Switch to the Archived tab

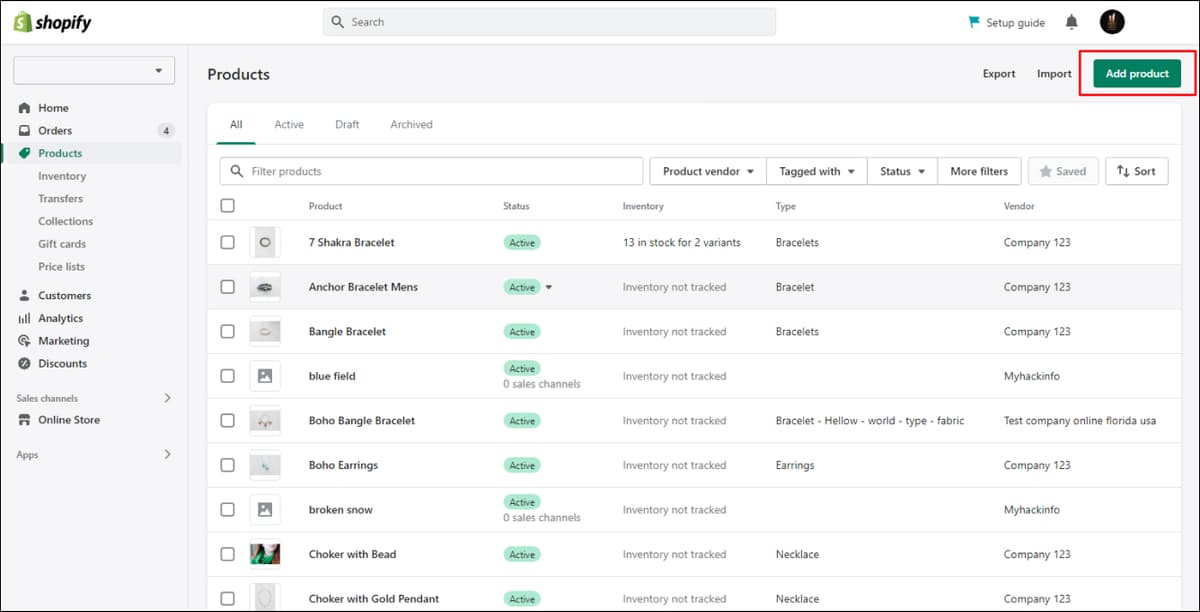(x=411, y=124)
